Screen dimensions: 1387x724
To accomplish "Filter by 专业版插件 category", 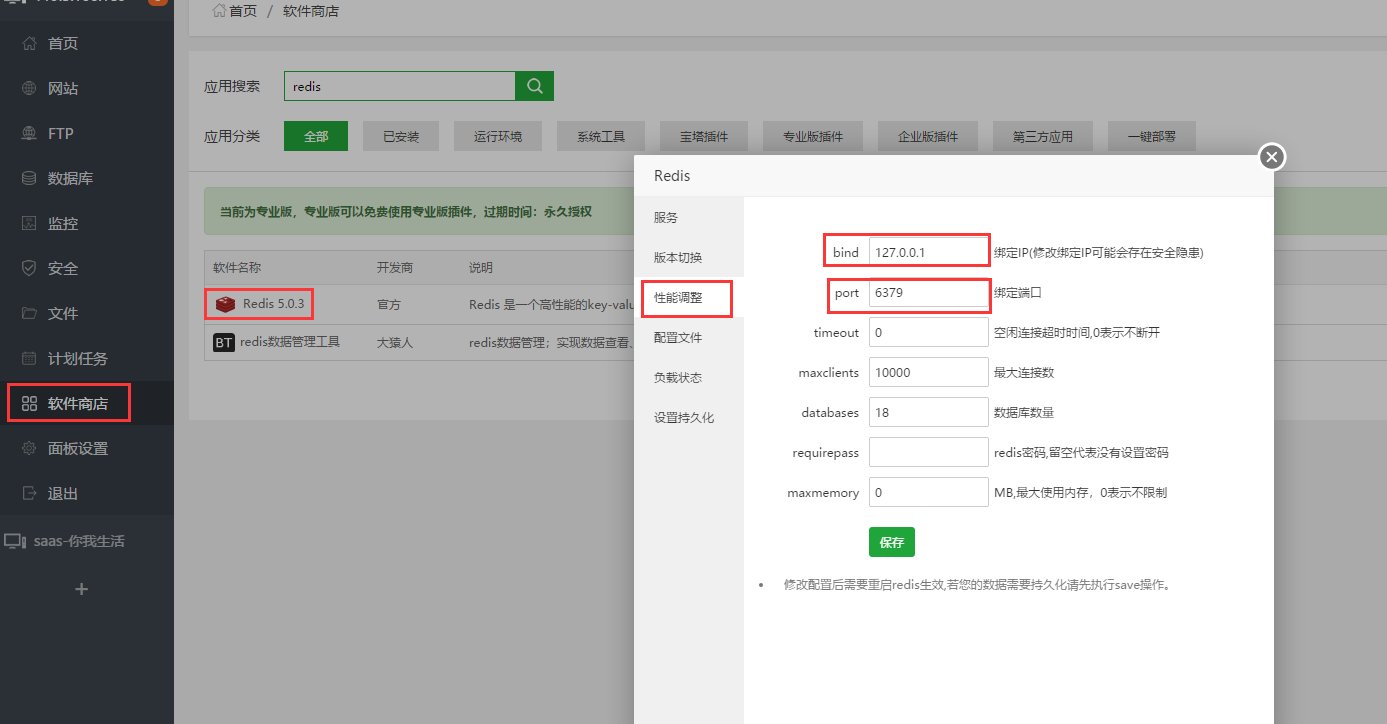I will 813,136.
